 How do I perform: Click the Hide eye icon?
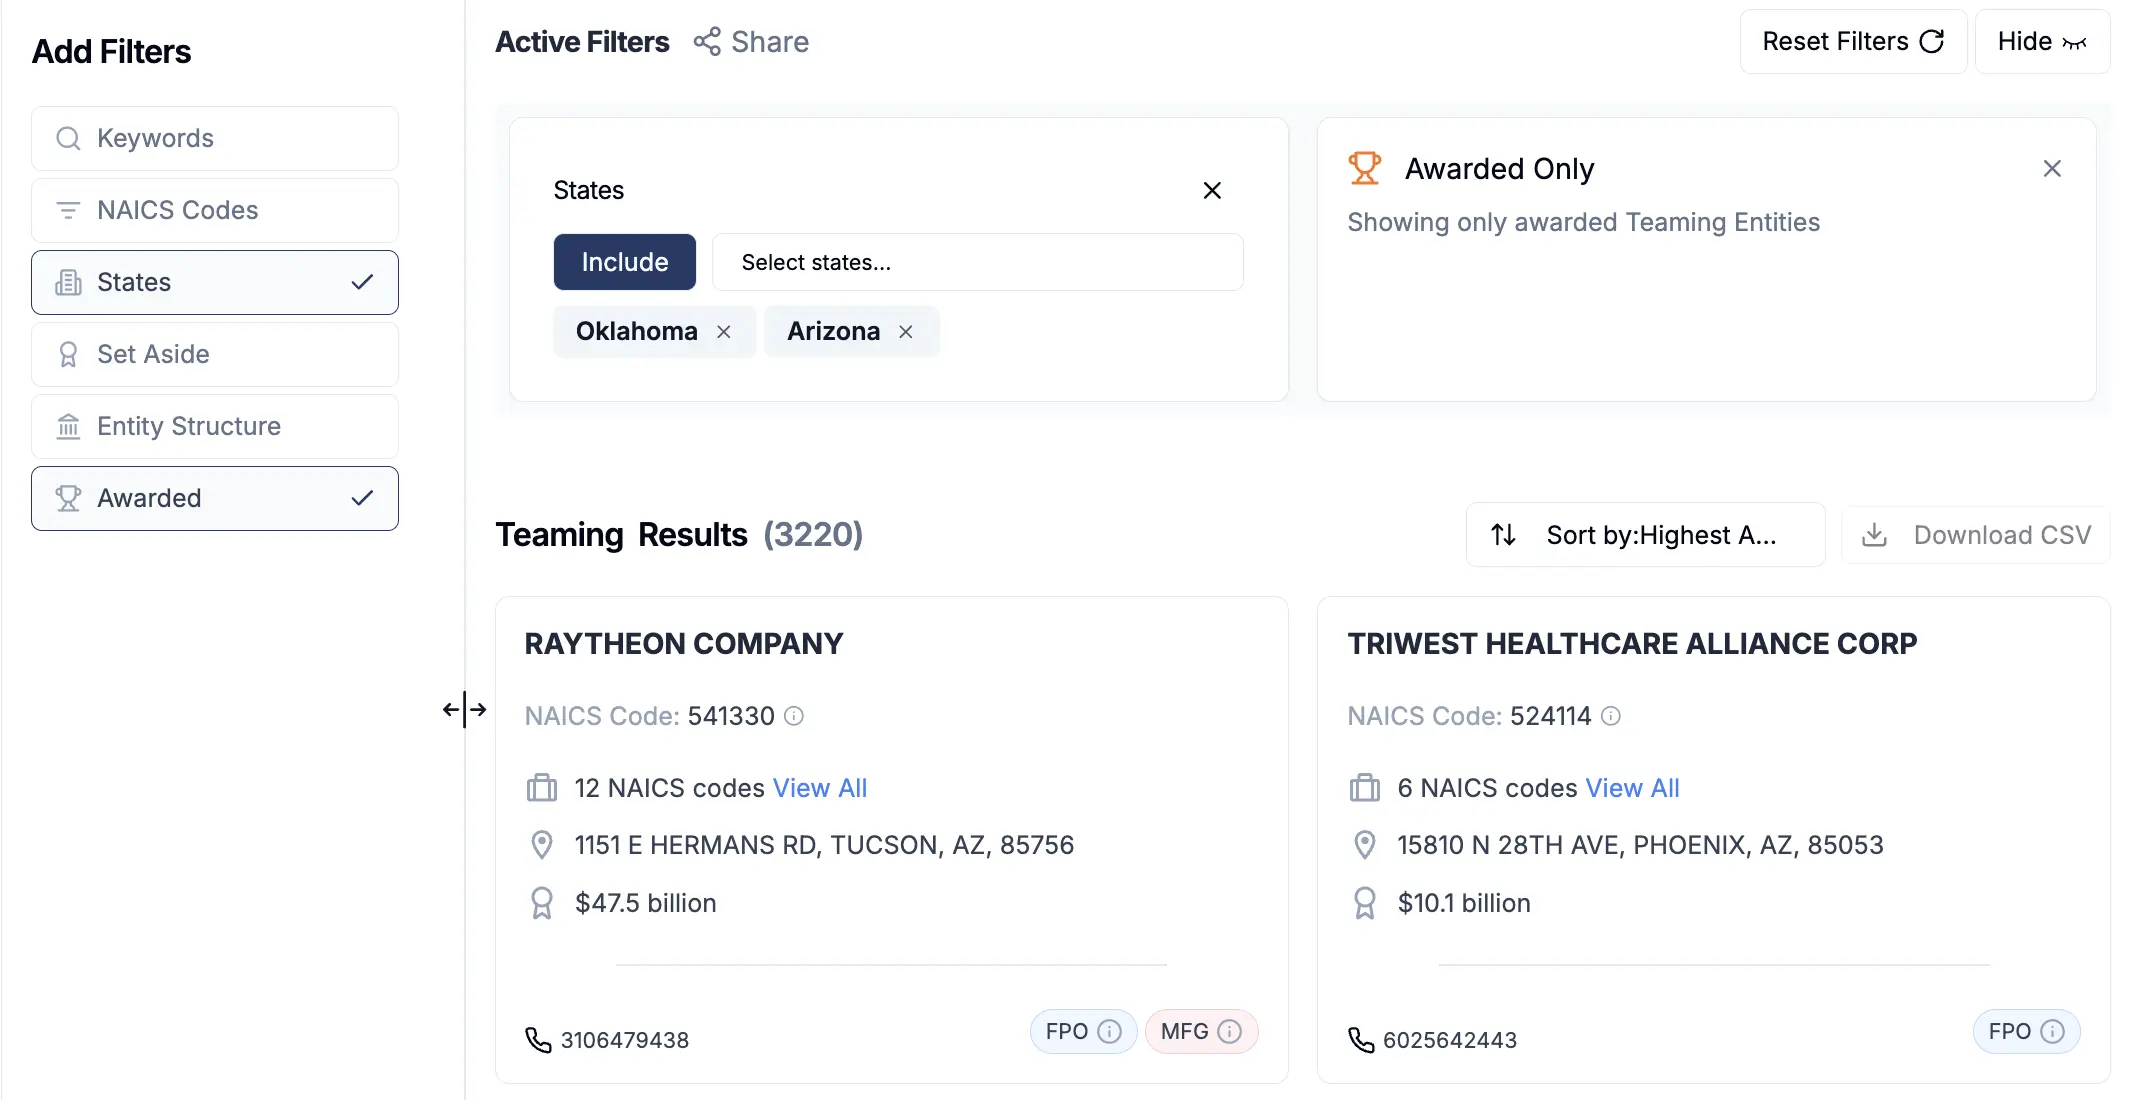[x=2075, y=42]
